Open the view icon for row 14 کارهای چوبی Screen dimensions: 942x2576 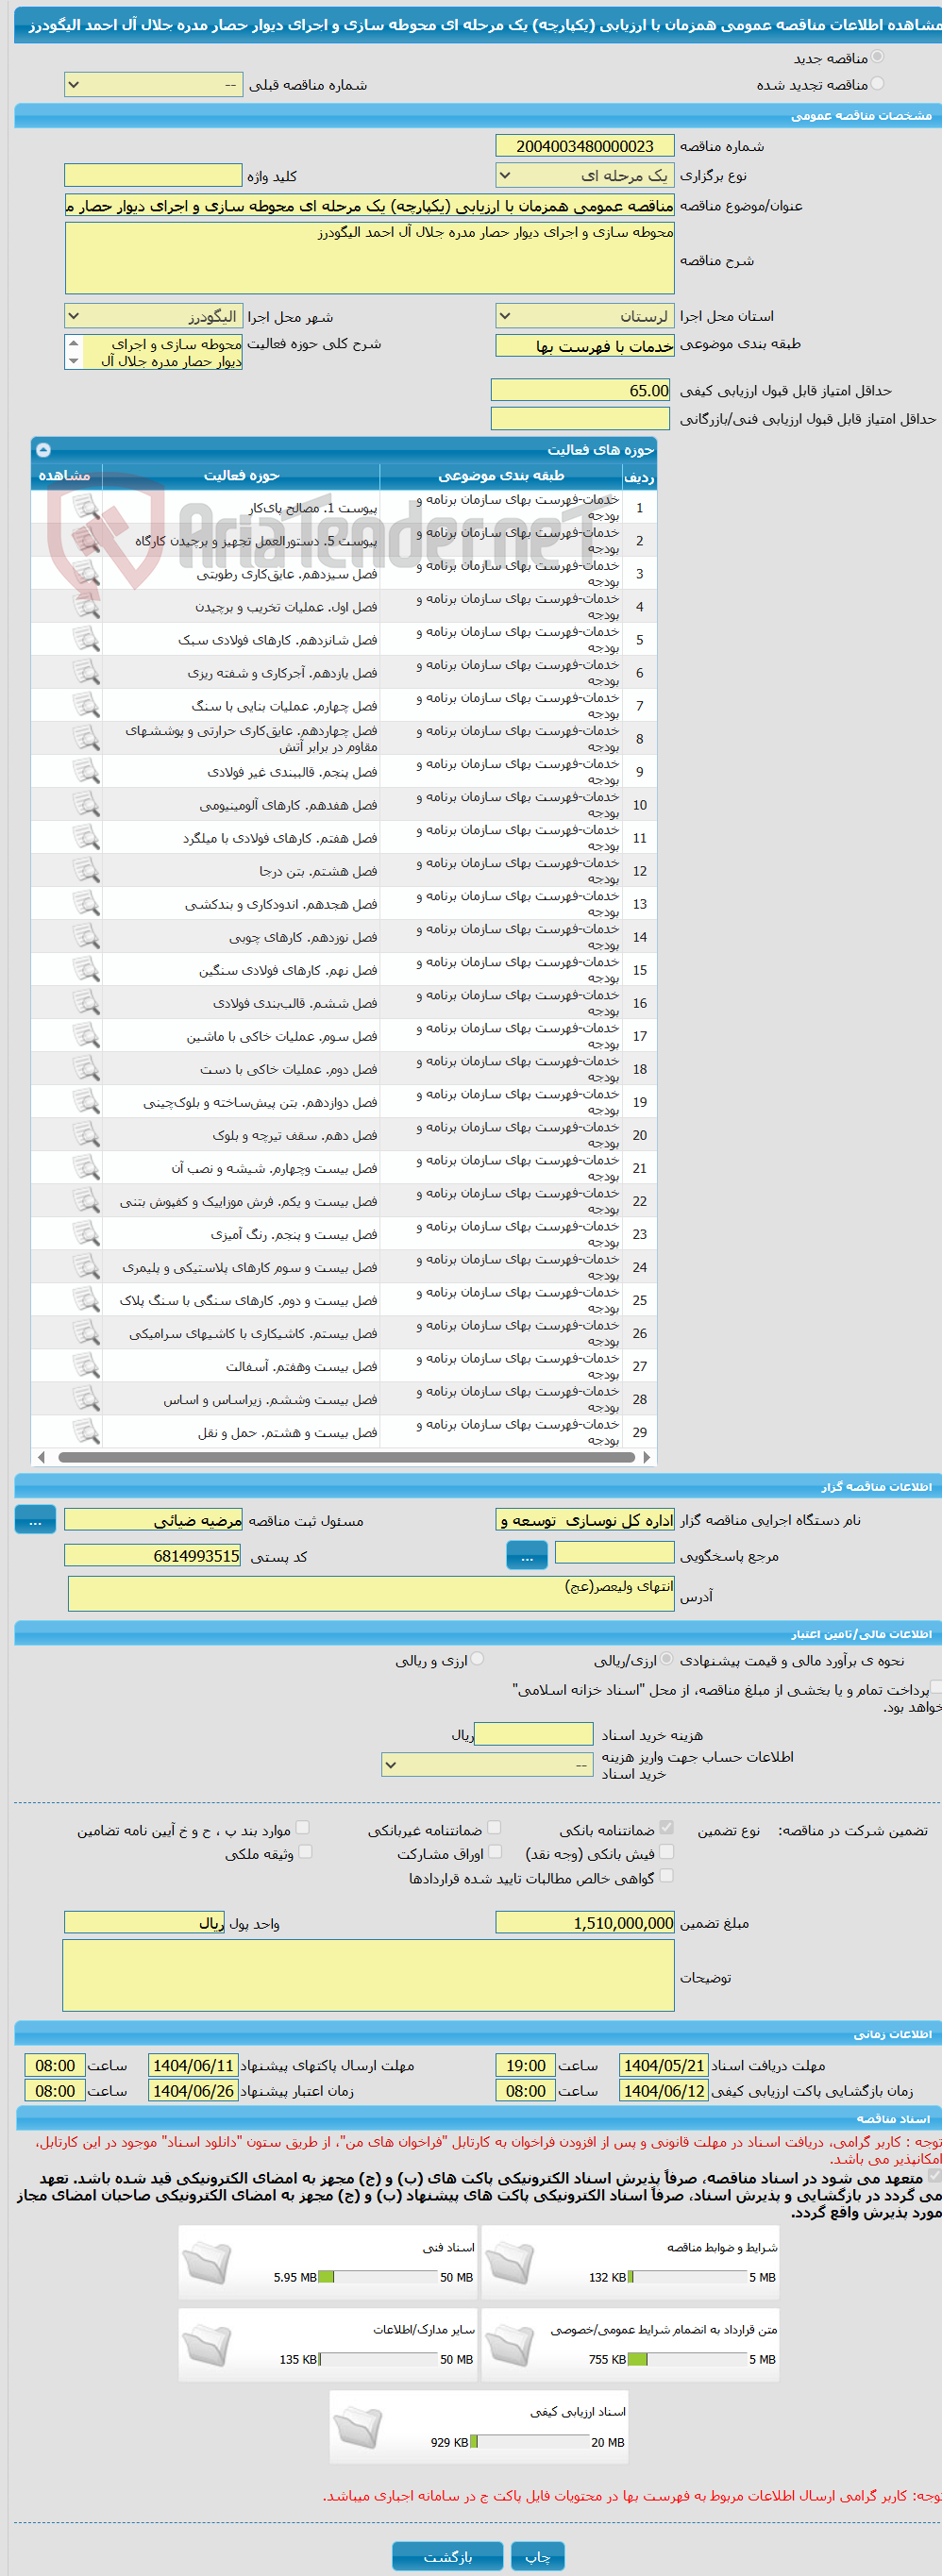point(86,936)
